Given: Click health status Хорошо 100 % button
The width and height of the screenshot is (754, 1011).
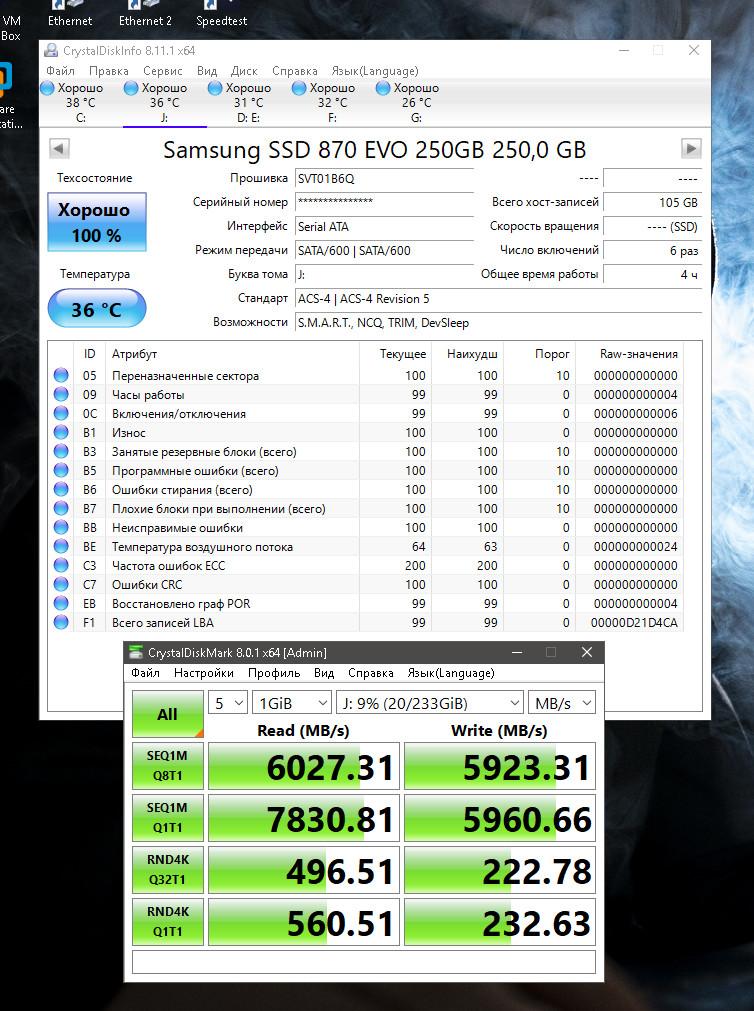Looking at the screenshot, I should coord(97,222).
